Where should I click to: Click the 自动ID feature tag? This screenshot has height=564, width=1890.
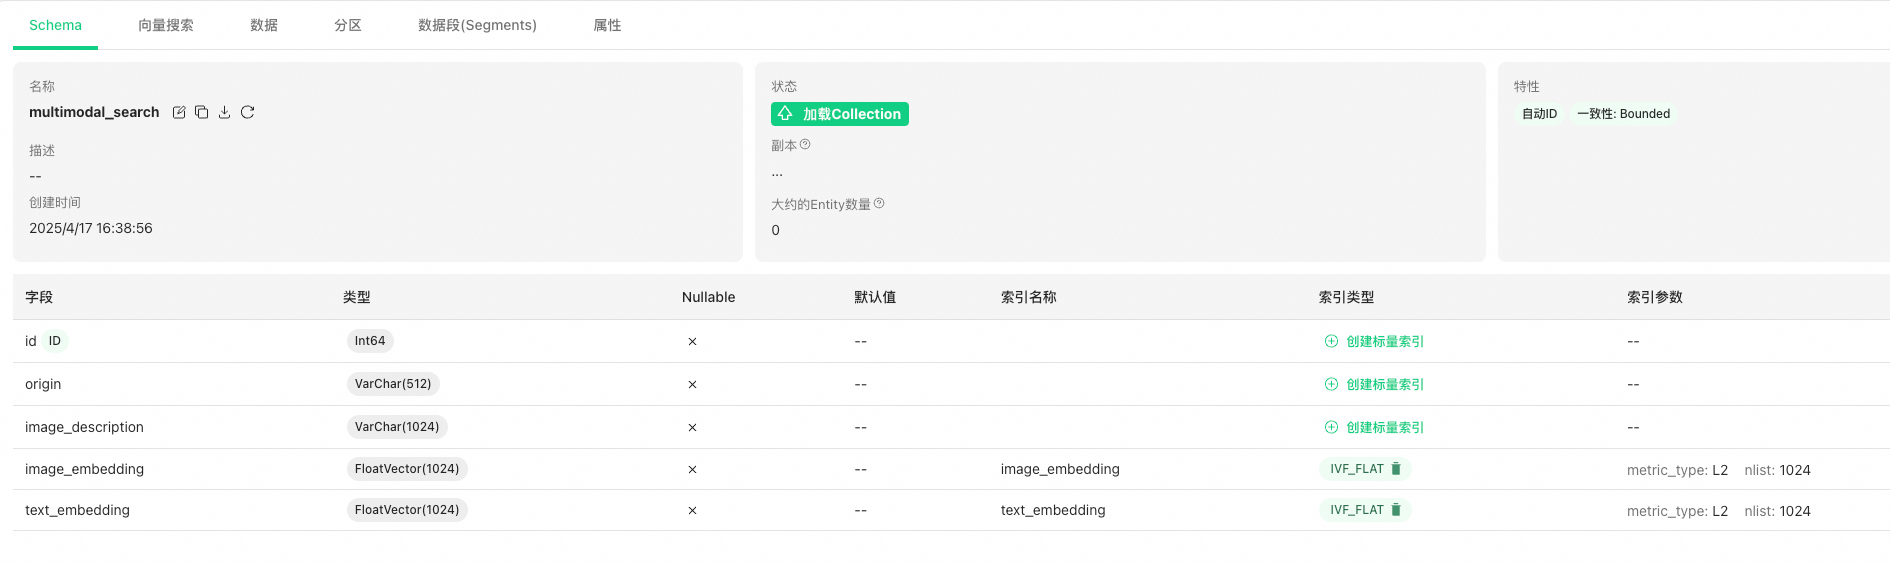click(1539, 114)
